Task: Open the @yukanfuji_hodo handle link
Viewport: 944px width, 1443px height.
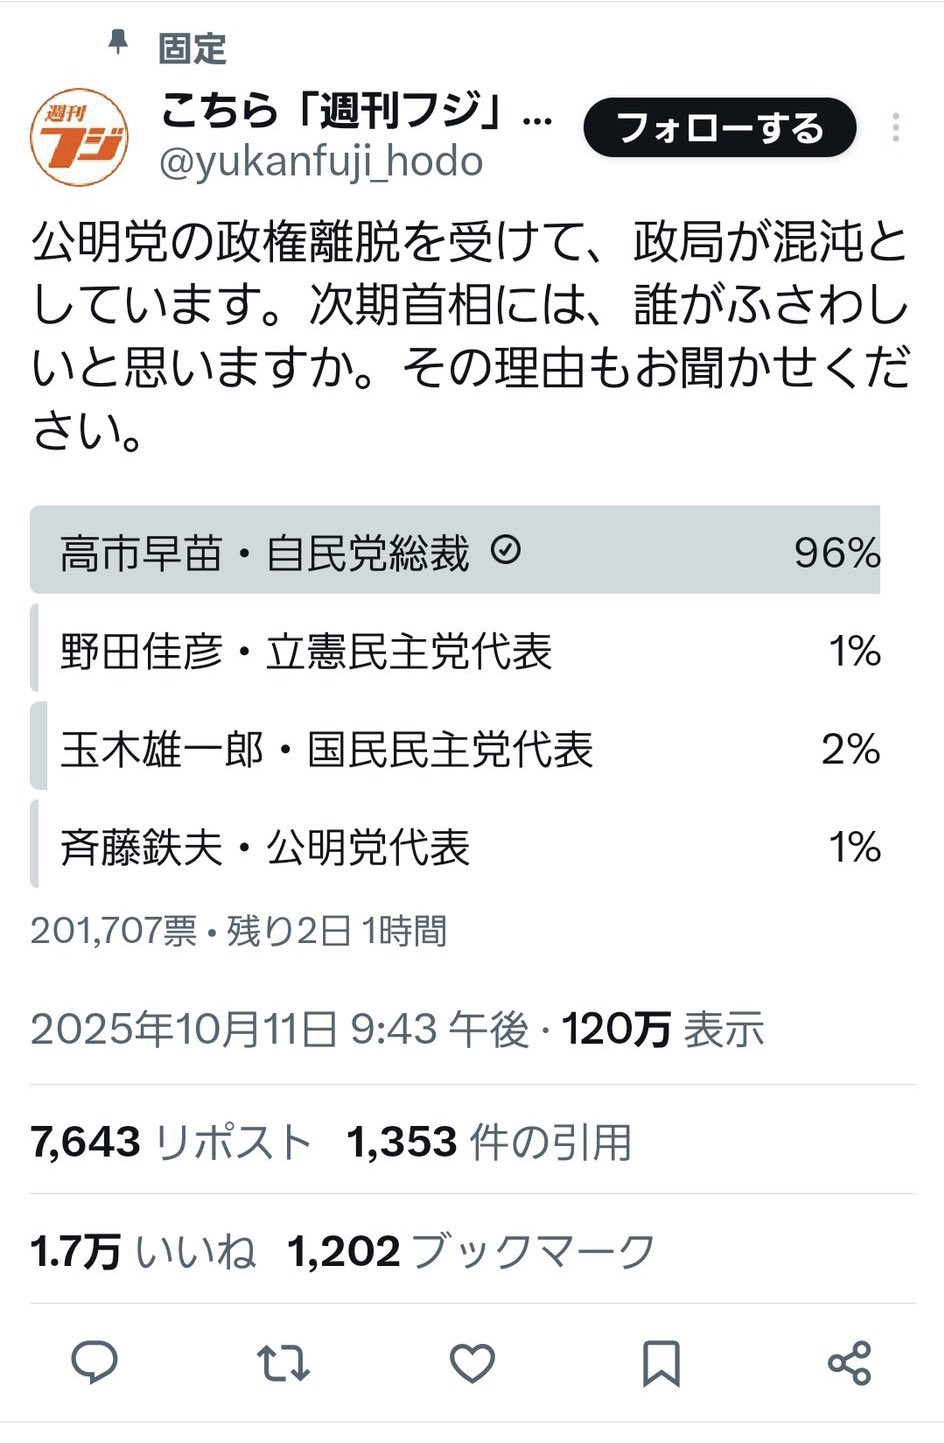Action: coord(321,163)
